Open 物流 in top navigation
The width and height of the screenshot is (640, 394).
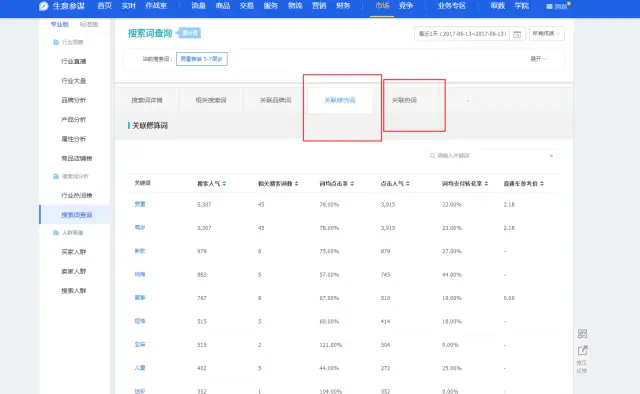[295, 6]
